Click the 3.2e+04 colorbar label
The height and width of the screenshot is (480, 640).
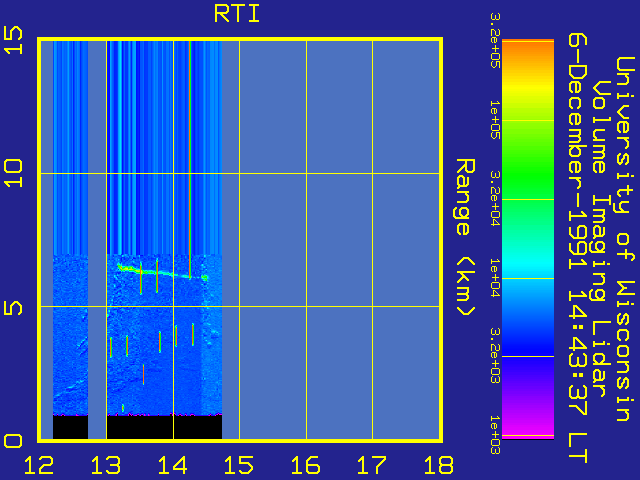(495, 198)
